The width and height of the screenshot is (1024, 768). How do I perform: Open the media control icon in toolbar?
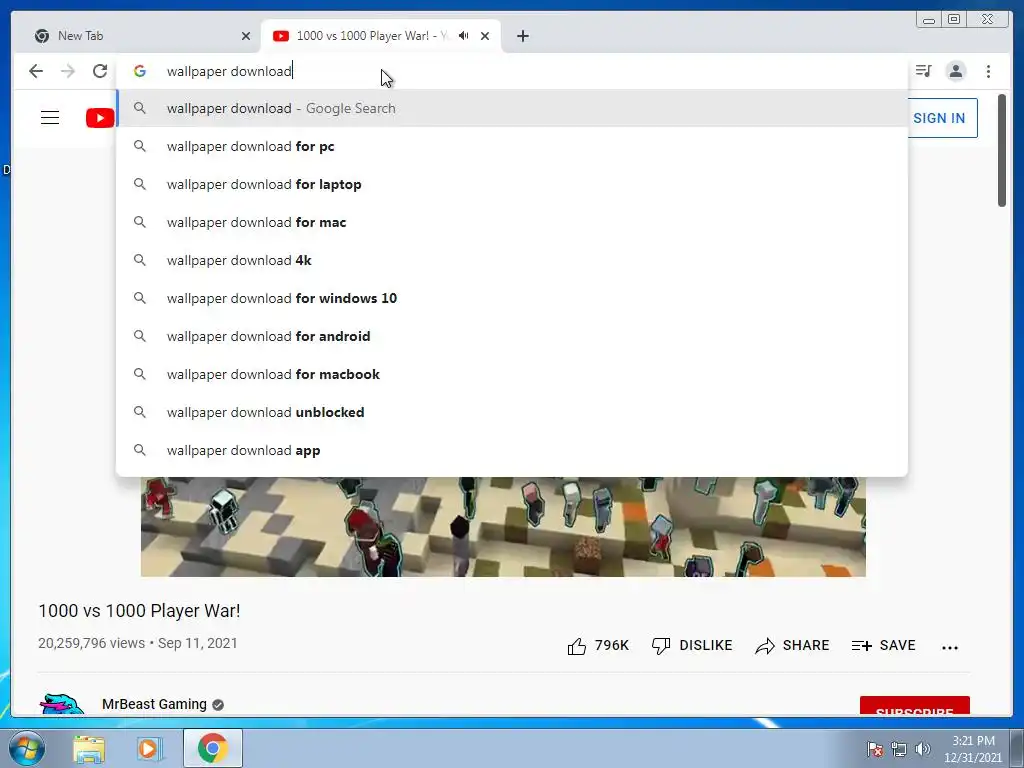pos(923,71)
